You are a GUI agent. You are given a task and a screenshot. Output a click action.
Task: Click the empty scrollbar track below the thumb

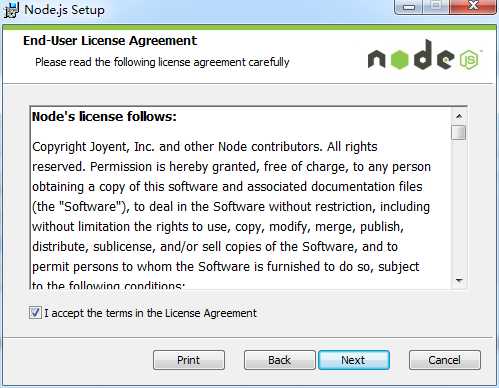(x=459, y=207)
